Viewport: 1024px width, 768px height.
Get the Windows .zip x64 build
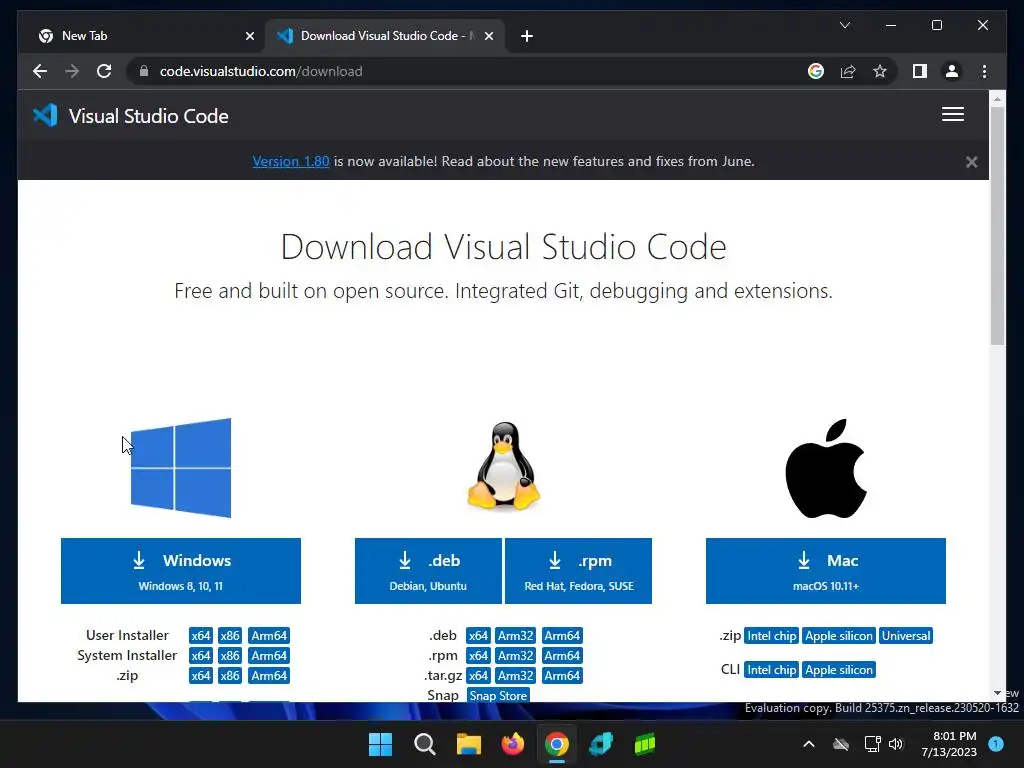click(x=200, y=676)
